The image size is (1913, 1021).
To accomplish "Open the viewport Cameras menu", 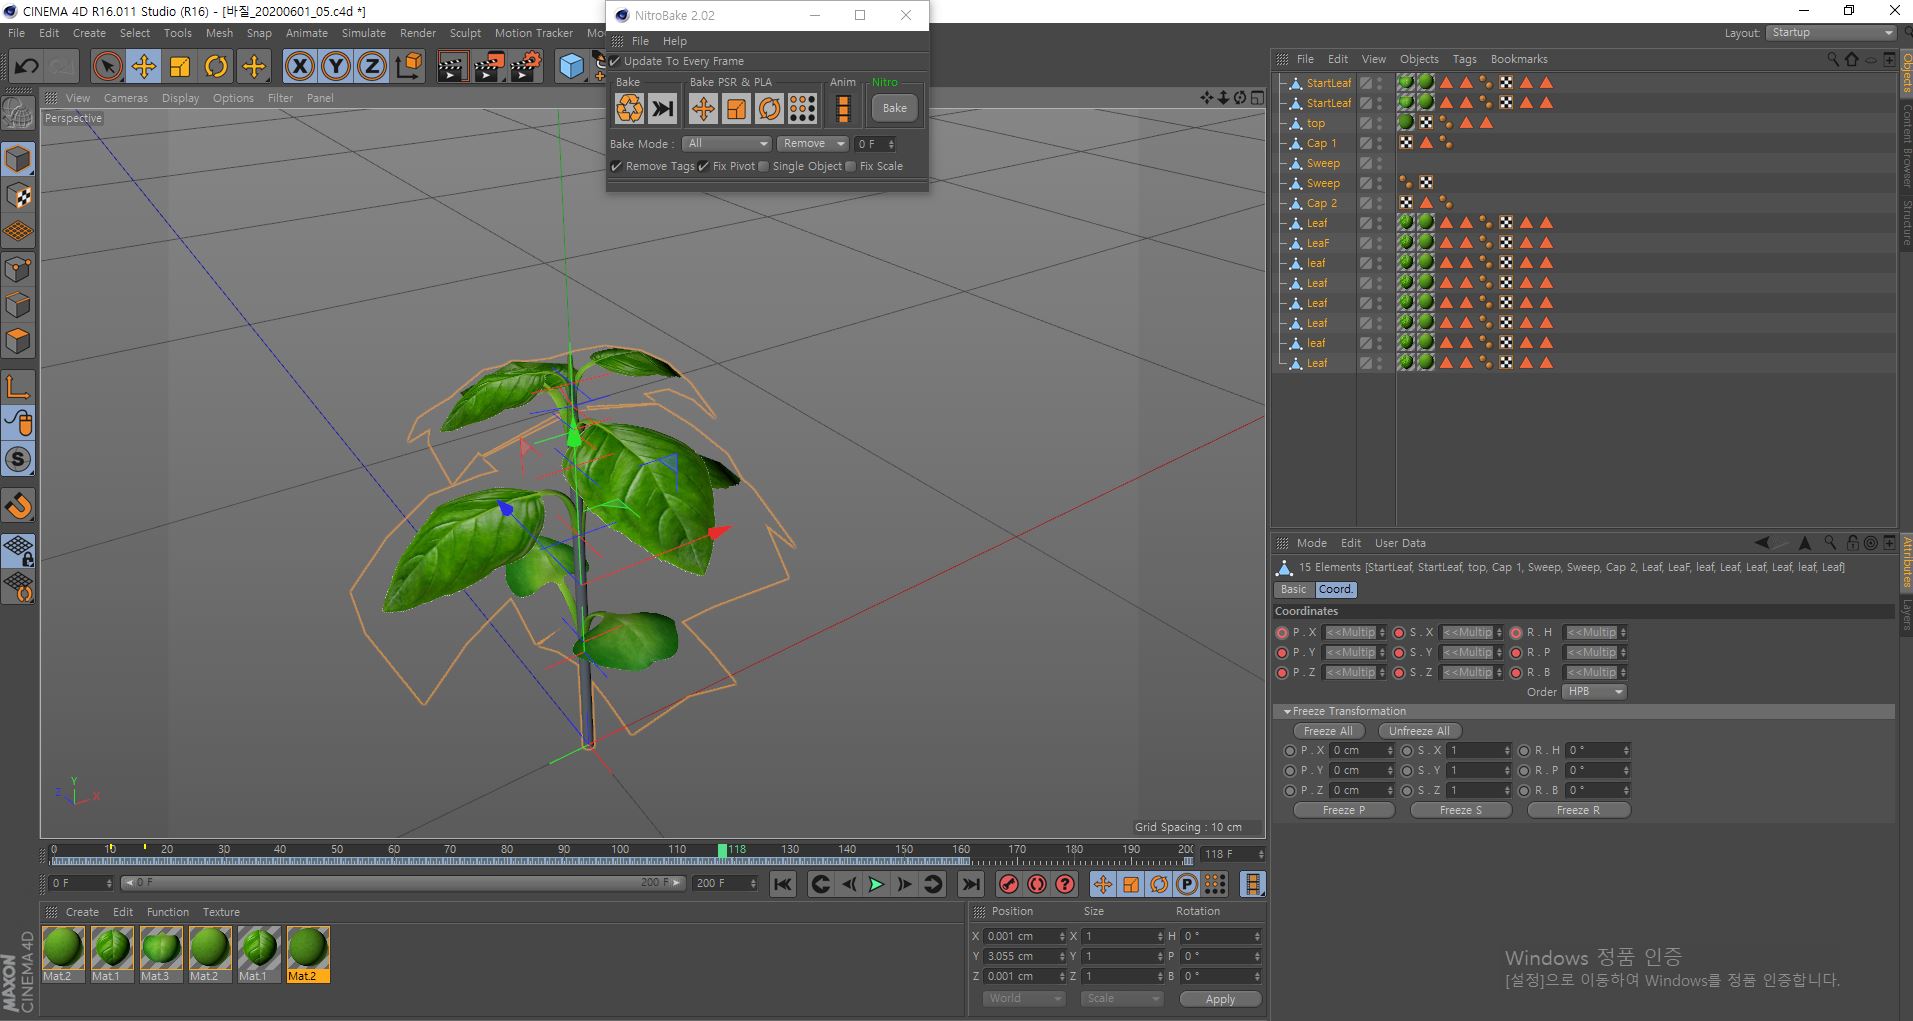I will coord(125,98).
